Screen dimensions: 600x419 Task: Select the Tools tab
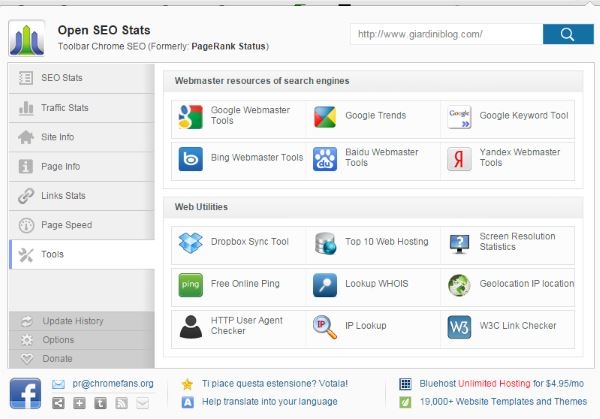point(82,254)
